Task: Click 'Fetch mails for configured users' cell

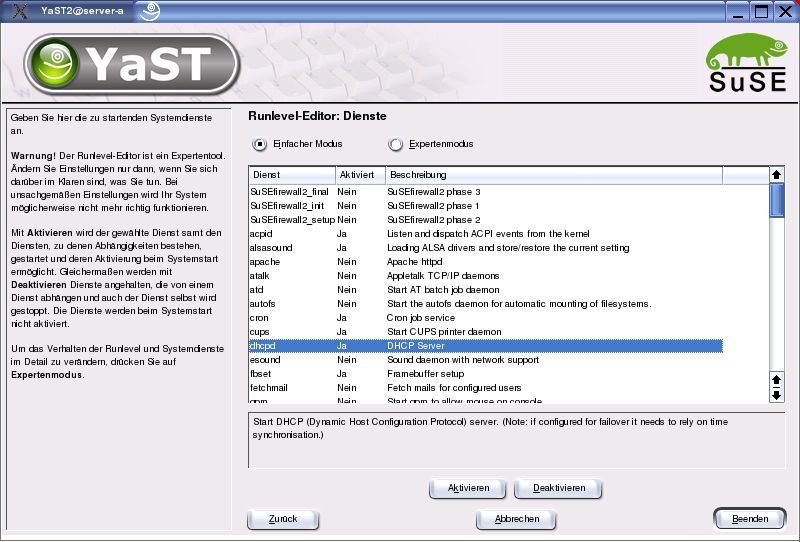Action: tap(454, 388)
